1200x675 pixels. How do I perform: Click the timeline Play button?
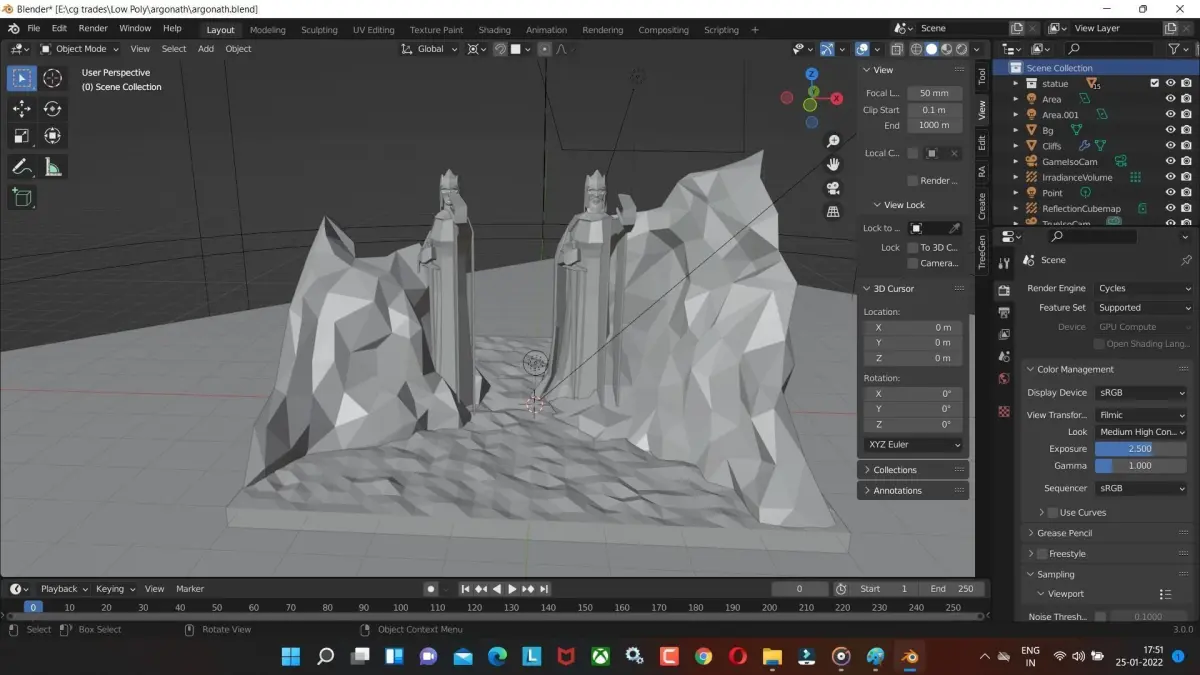click(x=513, y=589)
